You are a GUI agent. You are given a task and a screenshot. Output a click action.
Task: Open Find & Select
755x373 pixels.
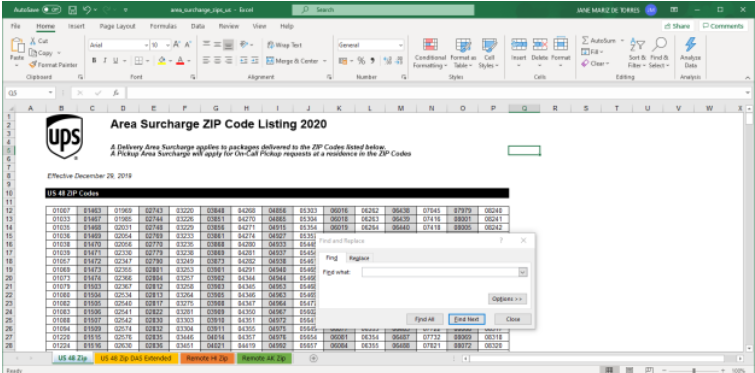[x=659, y=53]
